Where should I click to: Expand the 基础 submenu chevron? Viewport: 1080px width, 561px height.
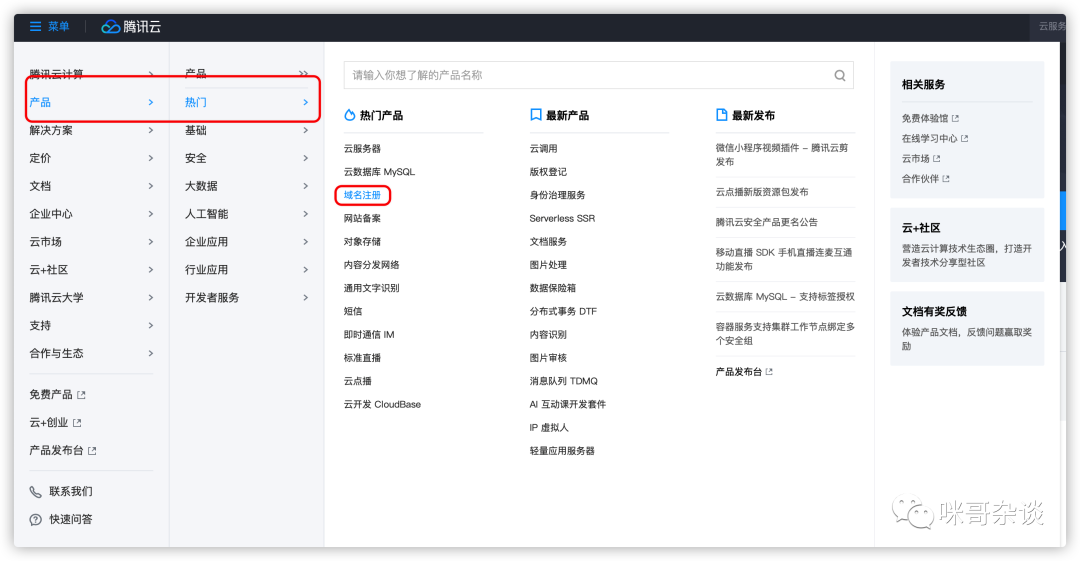(x=306, y=130)
